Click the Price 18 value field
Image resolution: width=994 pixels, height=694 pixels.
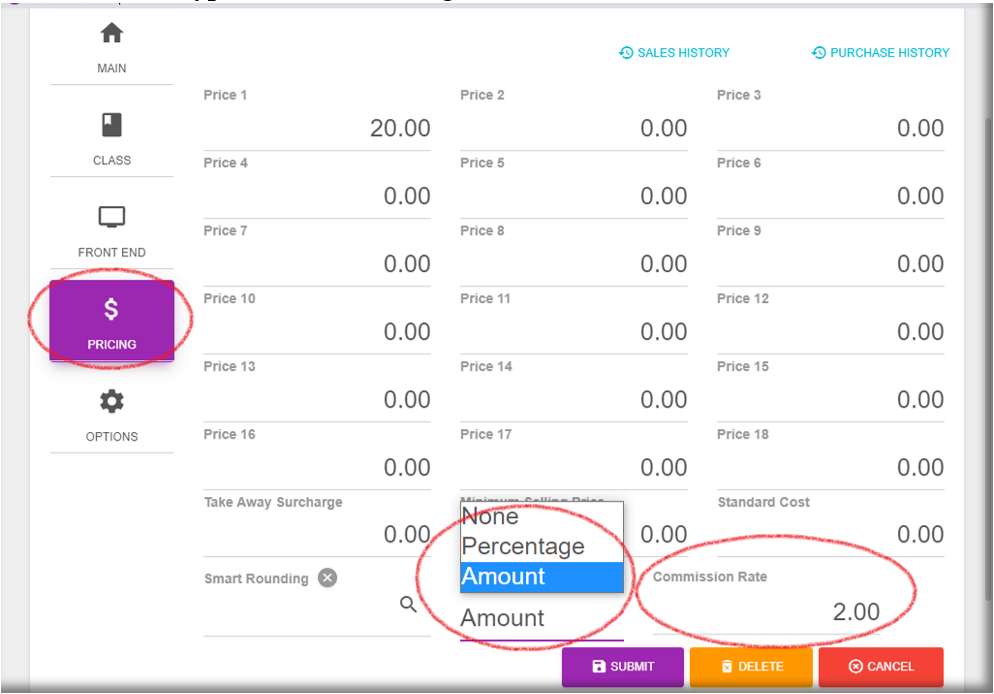(x=830, y=467)
